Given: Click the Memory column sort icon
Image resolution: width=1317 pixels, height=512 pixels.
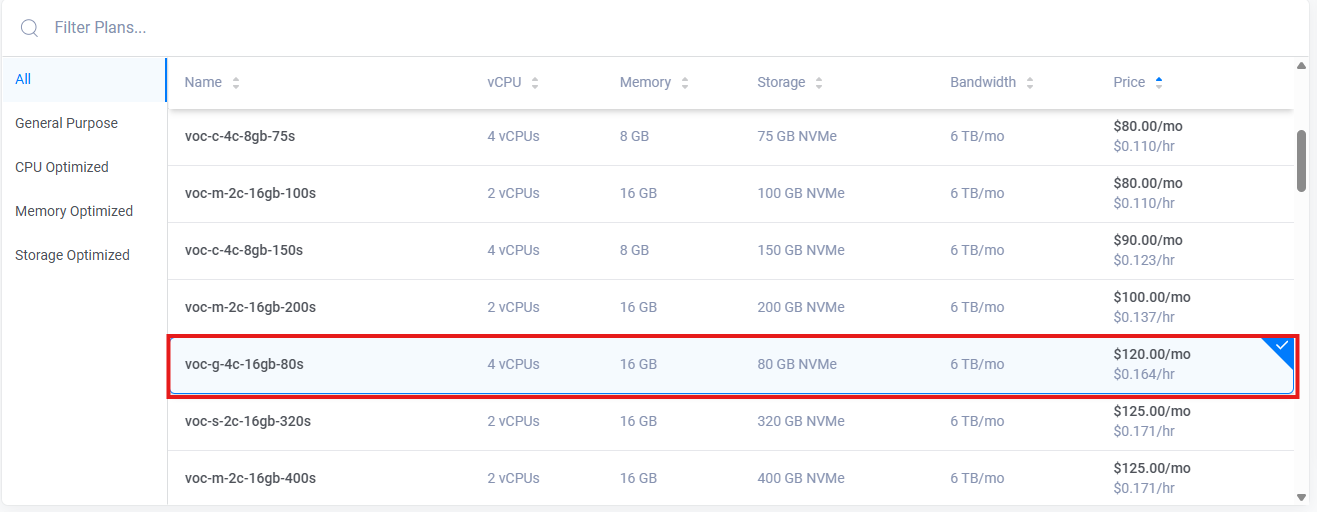Looking at the screenshot, I should (685, 83).
